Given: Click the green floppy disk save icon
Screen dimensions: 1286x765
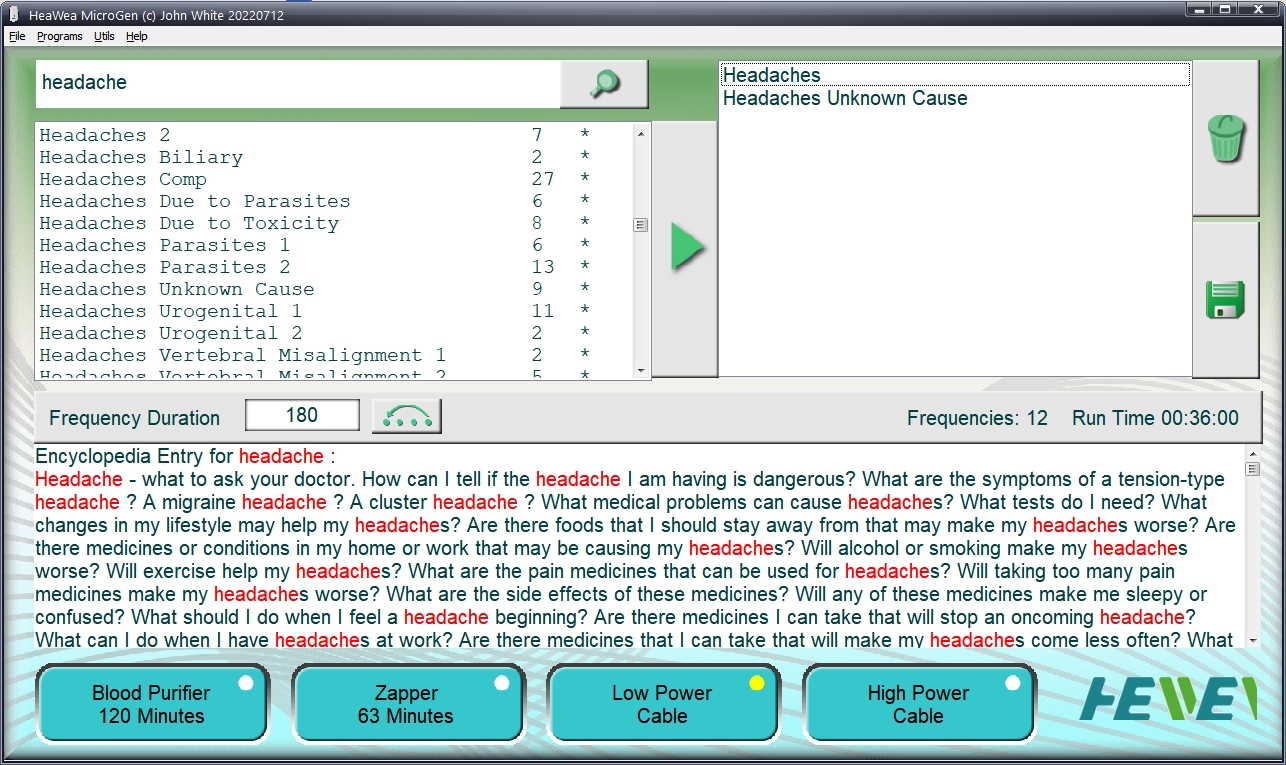Looking at the screenshot, I should (1226, 300).
